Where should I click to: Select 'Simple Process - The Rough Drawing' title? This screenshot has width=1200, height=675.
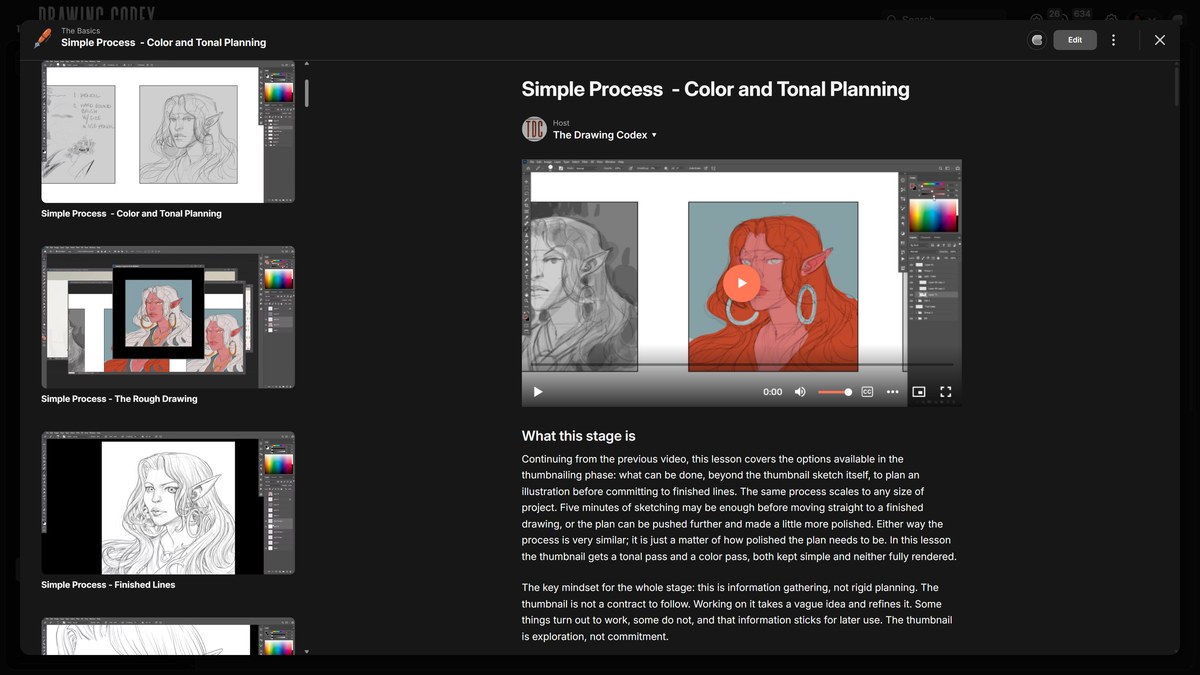coord(119,399)
